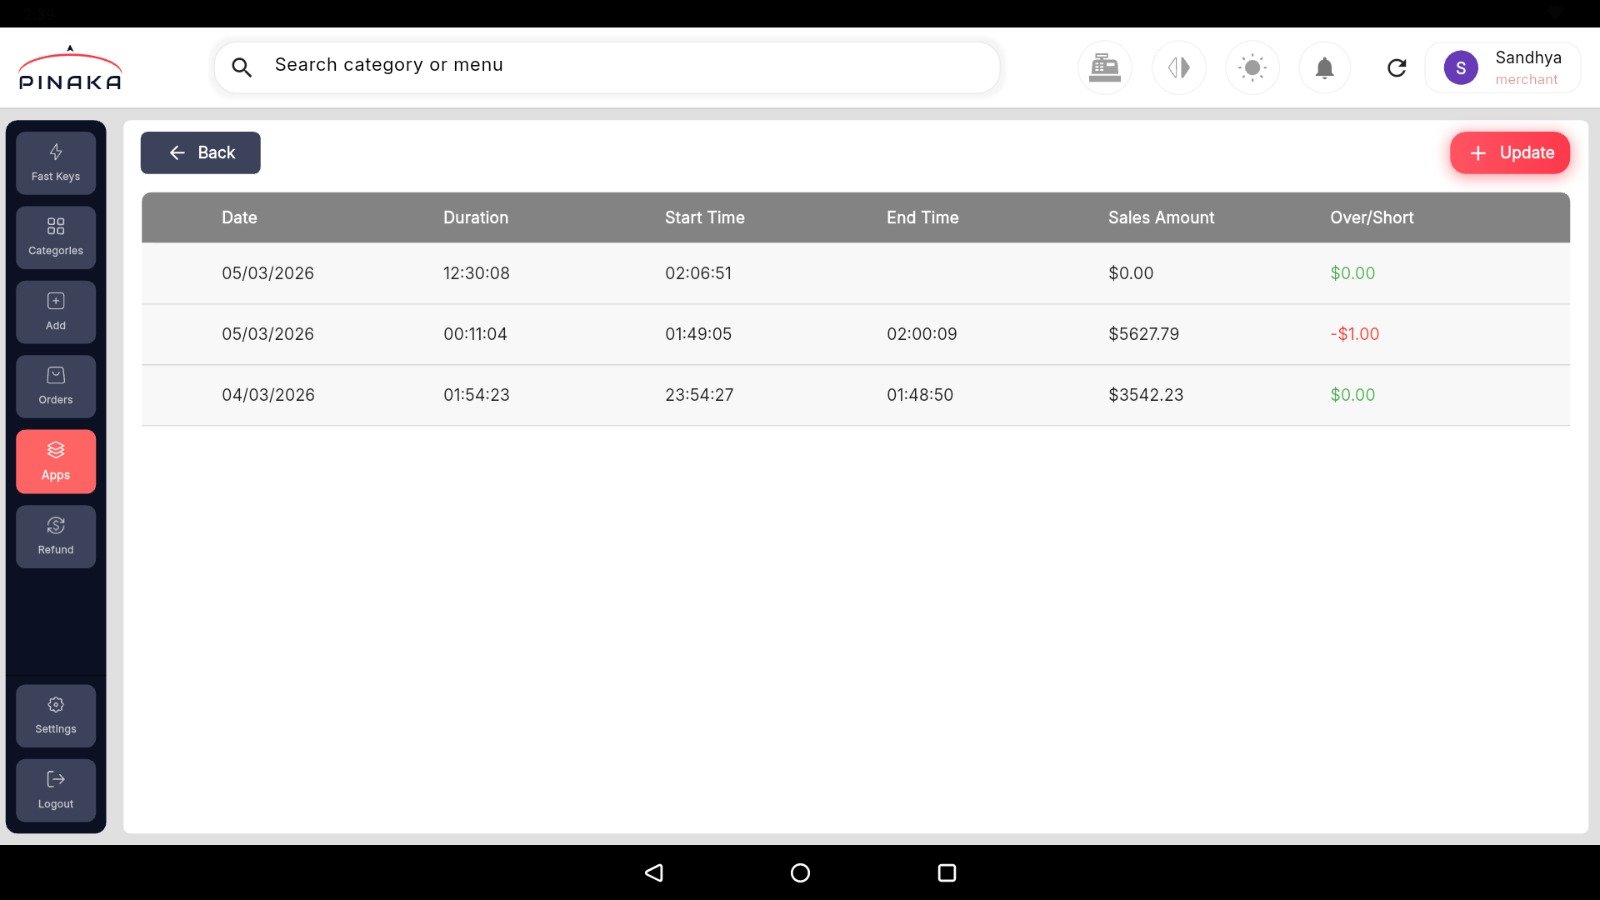Screen dimensions: 1600x900
Task: Select the Add sidebar item
Action: (x=56, y=312)
